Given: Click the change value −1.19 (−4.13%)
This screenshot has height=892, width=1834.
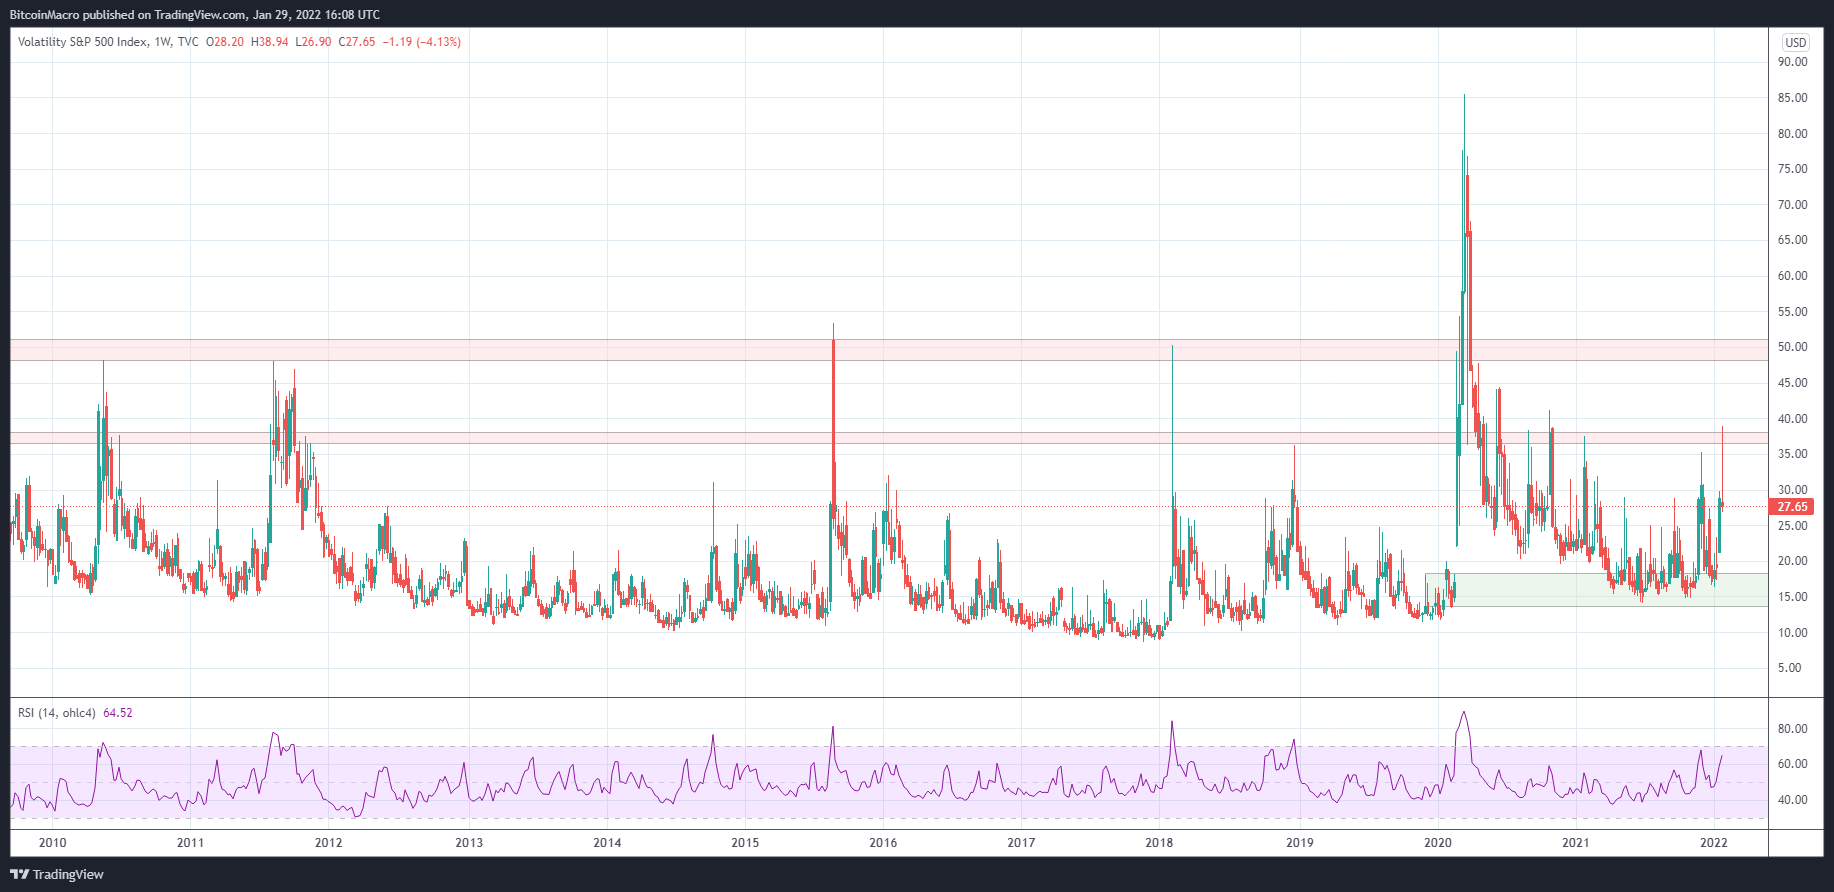Looking at the screenshot, I should pyautogui.click(x=422, y=42).
